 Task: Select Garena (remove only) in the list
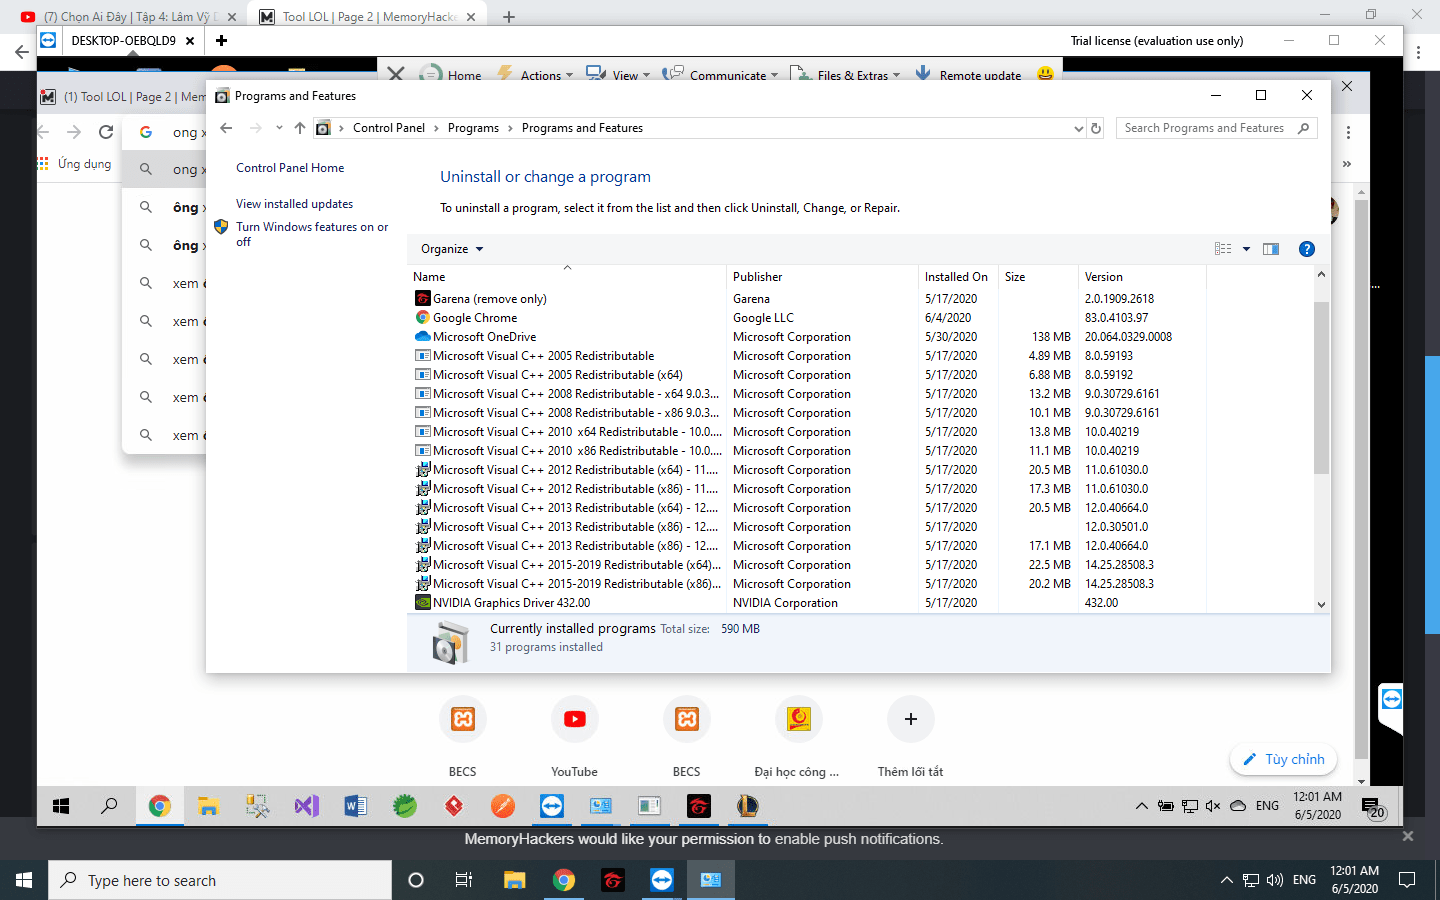click(810, 299)
